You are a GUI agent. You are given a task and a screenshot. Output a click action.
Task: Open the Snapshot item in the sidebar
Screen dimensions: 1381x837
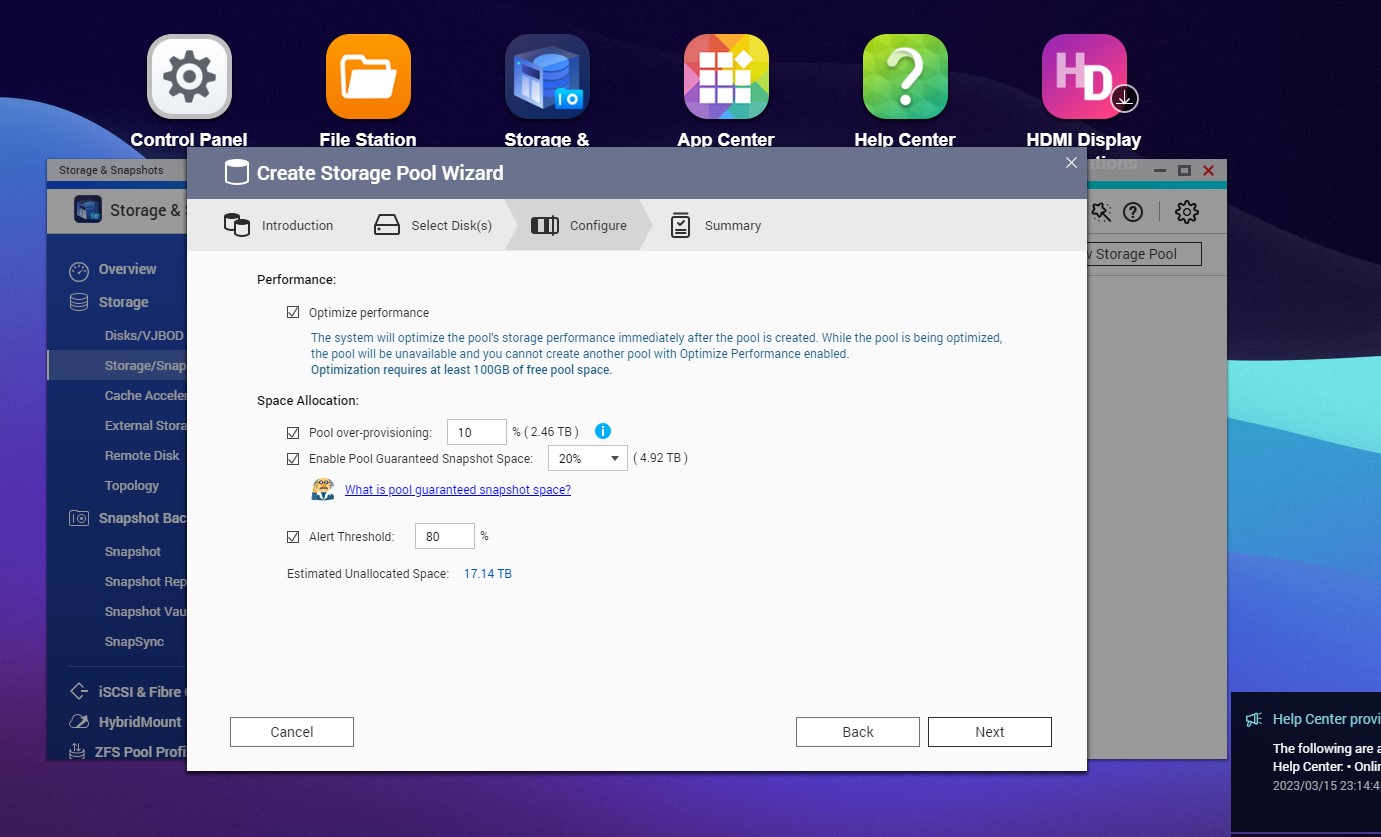click(133, 551)
